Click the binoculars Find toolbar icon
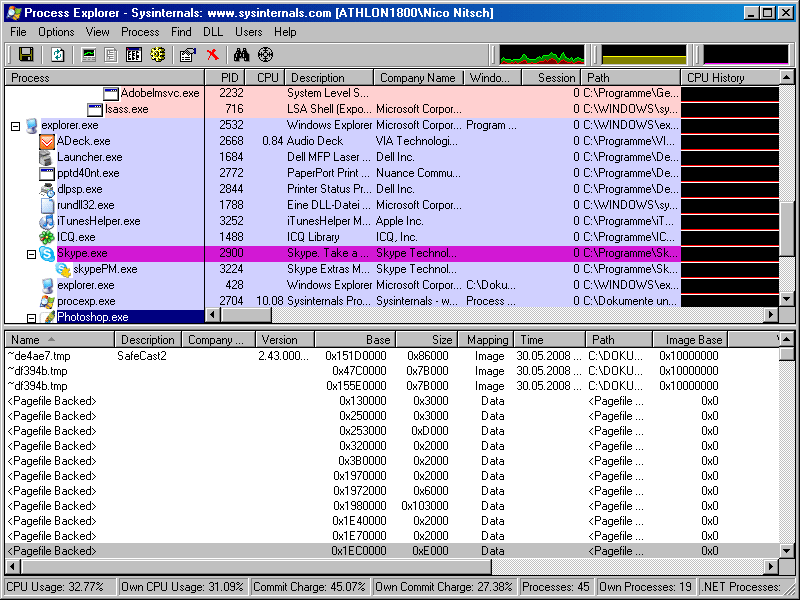The width and height of the screenshot is (800, 600). pos(241,55)
